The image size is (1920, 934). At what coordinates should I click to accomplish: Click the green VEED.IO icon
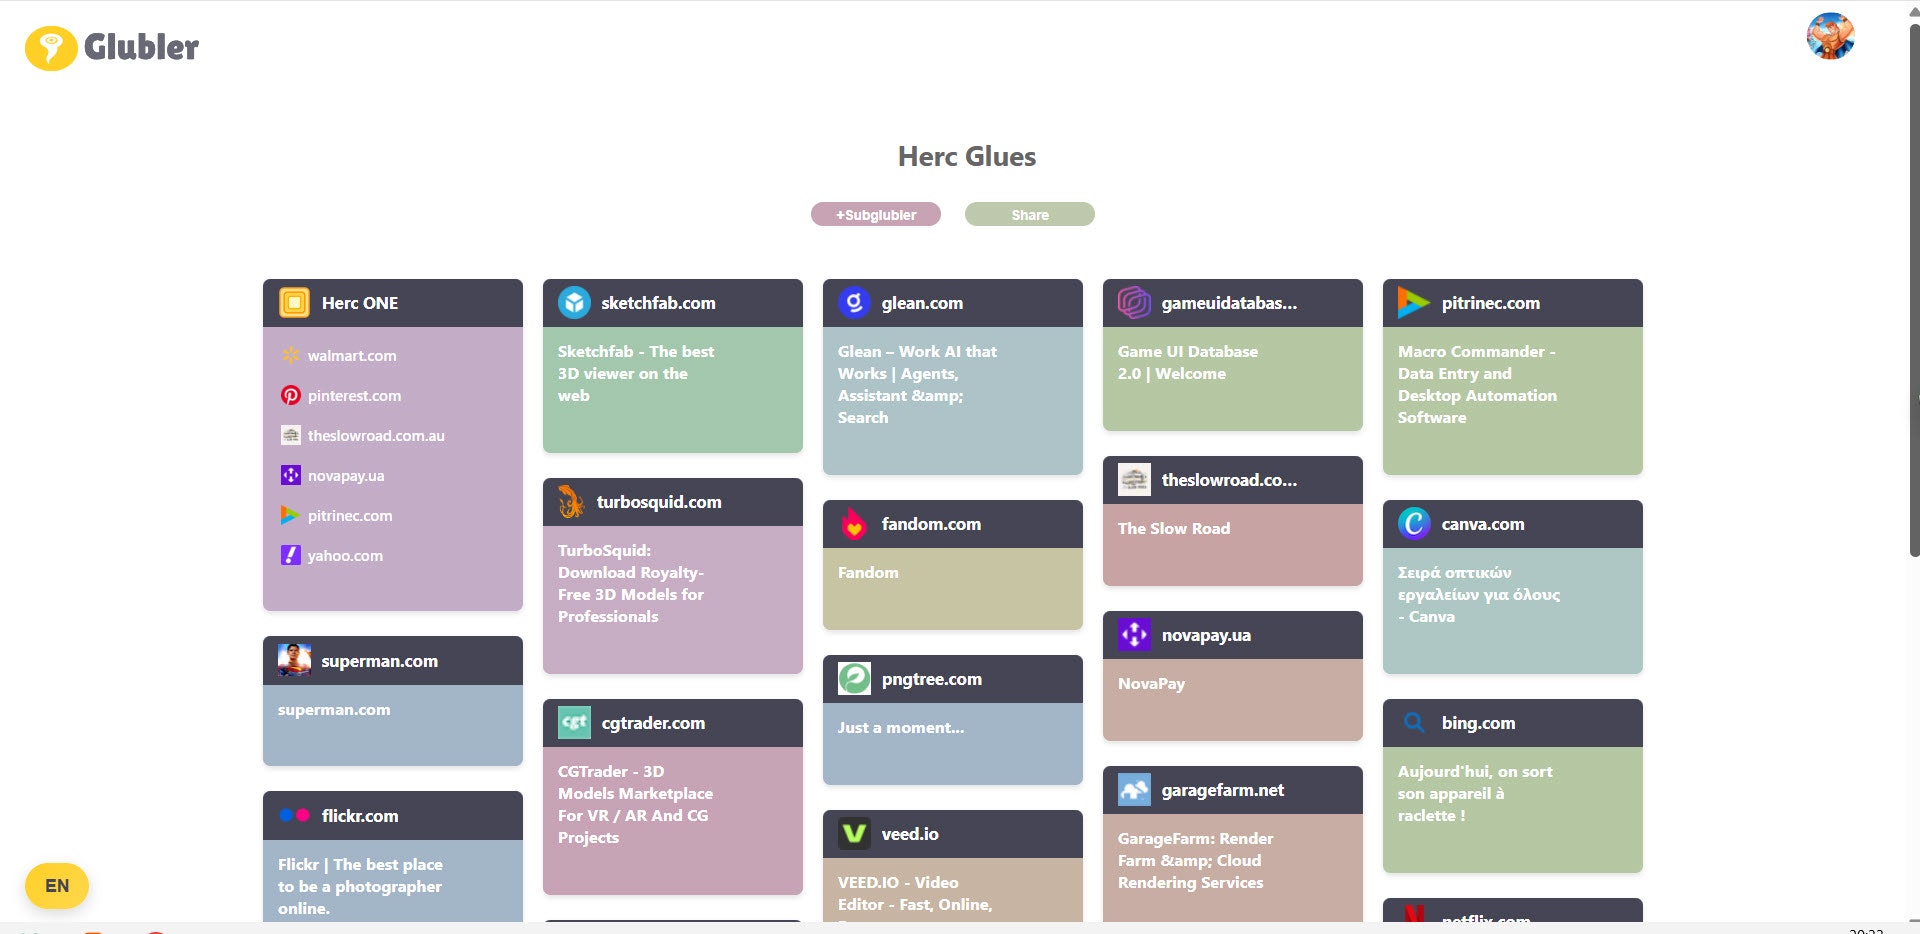click(x=853, y=833)
